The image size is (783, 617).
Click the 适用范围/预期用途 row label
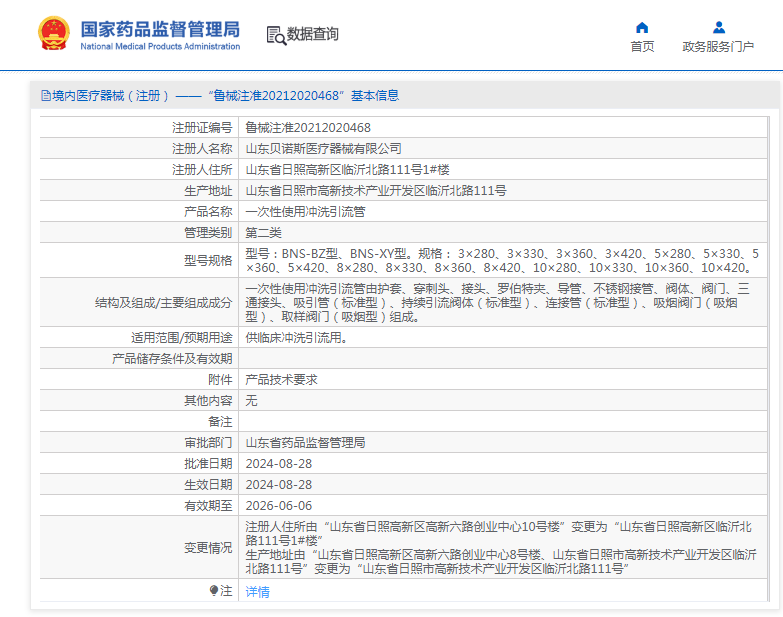pyautogui.click(x=181, y=337)
